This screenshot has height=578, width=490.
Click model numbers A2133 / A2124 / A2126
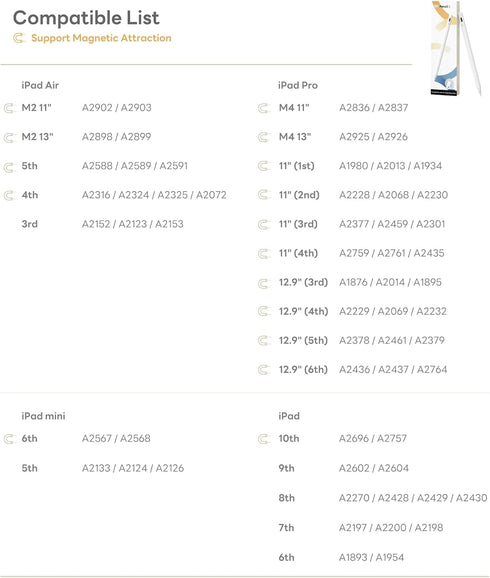[x=133, y=468]
